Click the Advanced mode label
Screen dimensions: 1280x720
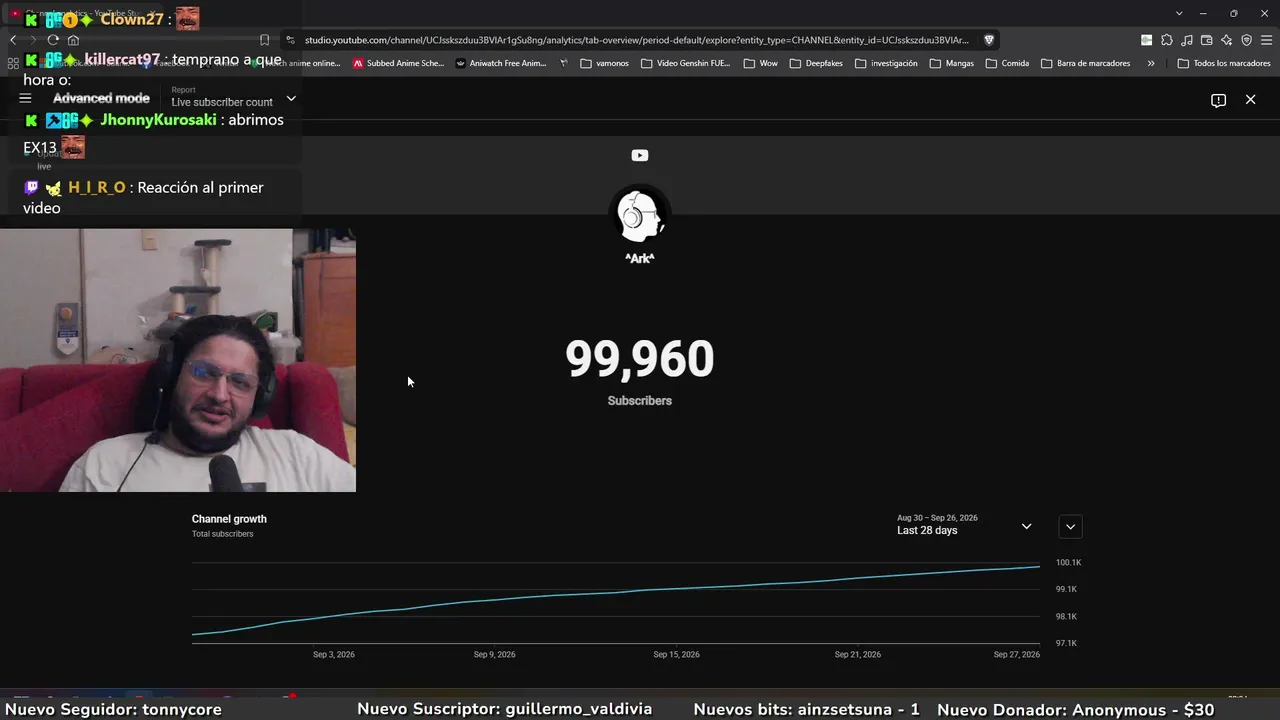tap(101, 98)
